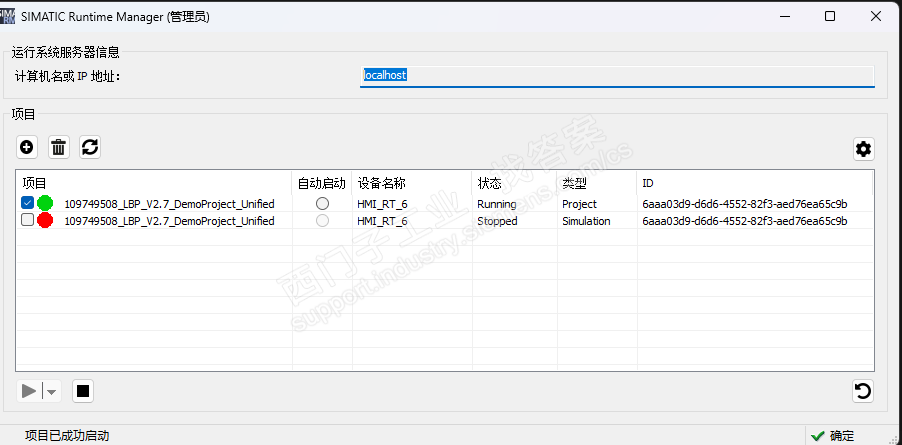This screenshot has width=902, height=445.
Task: Click the 状态 column header
Action: pos(514,183)
